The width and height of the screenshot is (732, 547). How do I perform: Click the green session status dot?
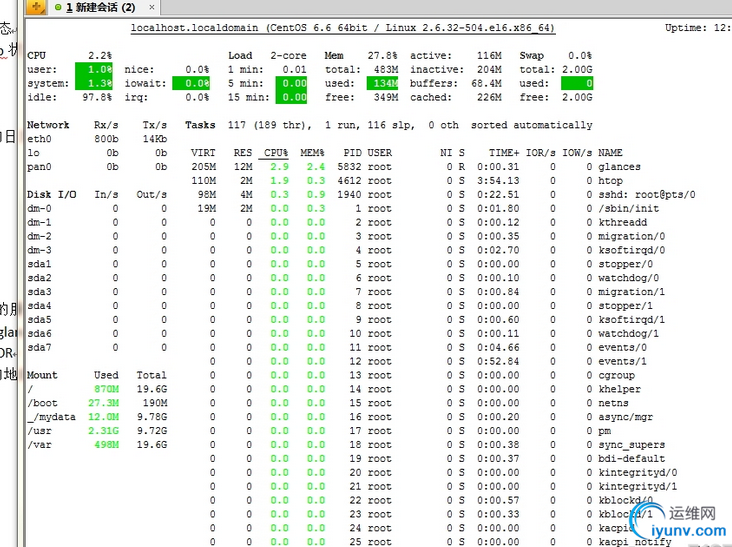(58, 7)
